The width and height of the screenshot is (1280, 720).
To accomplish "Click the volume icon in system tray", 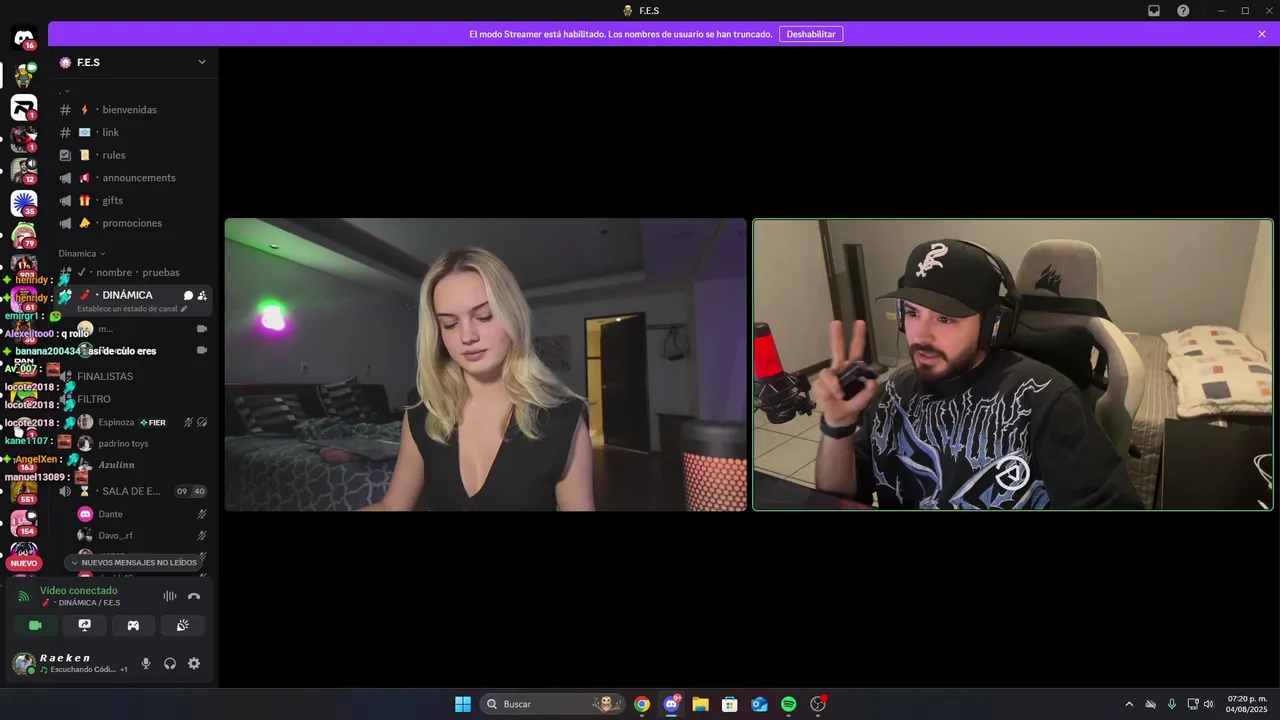I will tap(1208, 704).
